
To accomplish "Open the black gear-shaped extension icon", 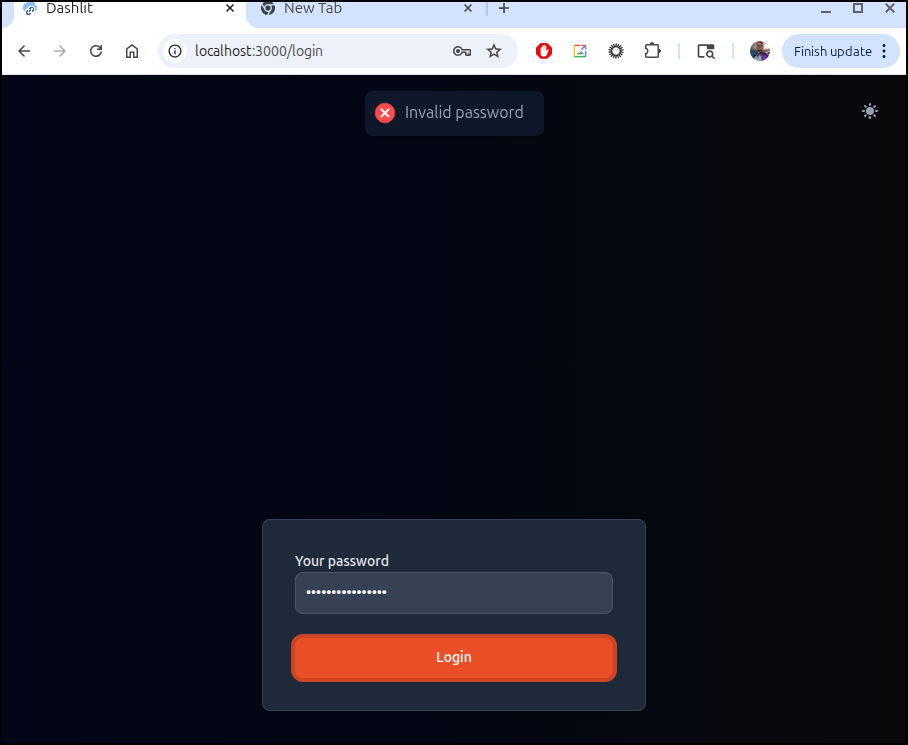I will (x=616, y=51).
